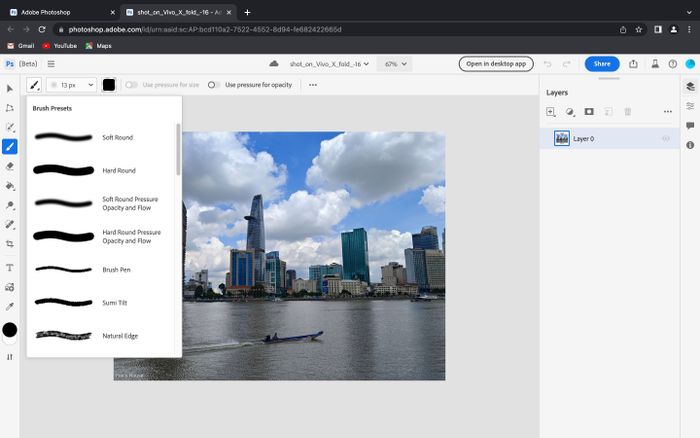Open the document name dropdown
Screen dimensions: 700x438
click(330, 64)
